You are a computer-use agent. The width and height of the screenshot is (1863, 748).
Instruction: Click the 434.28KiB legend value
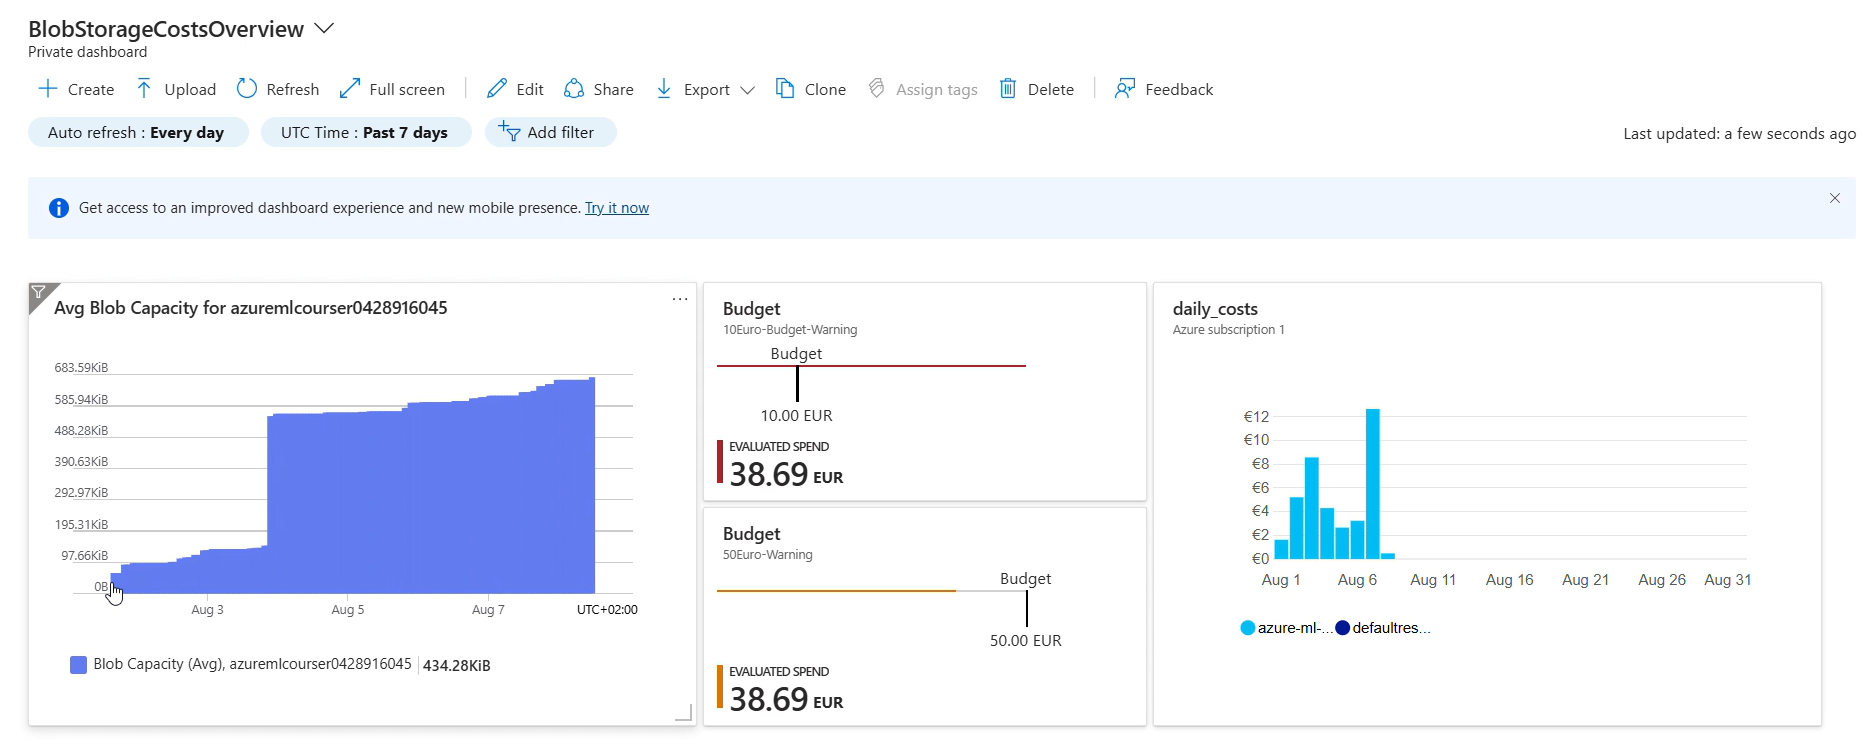pos(457,666)
